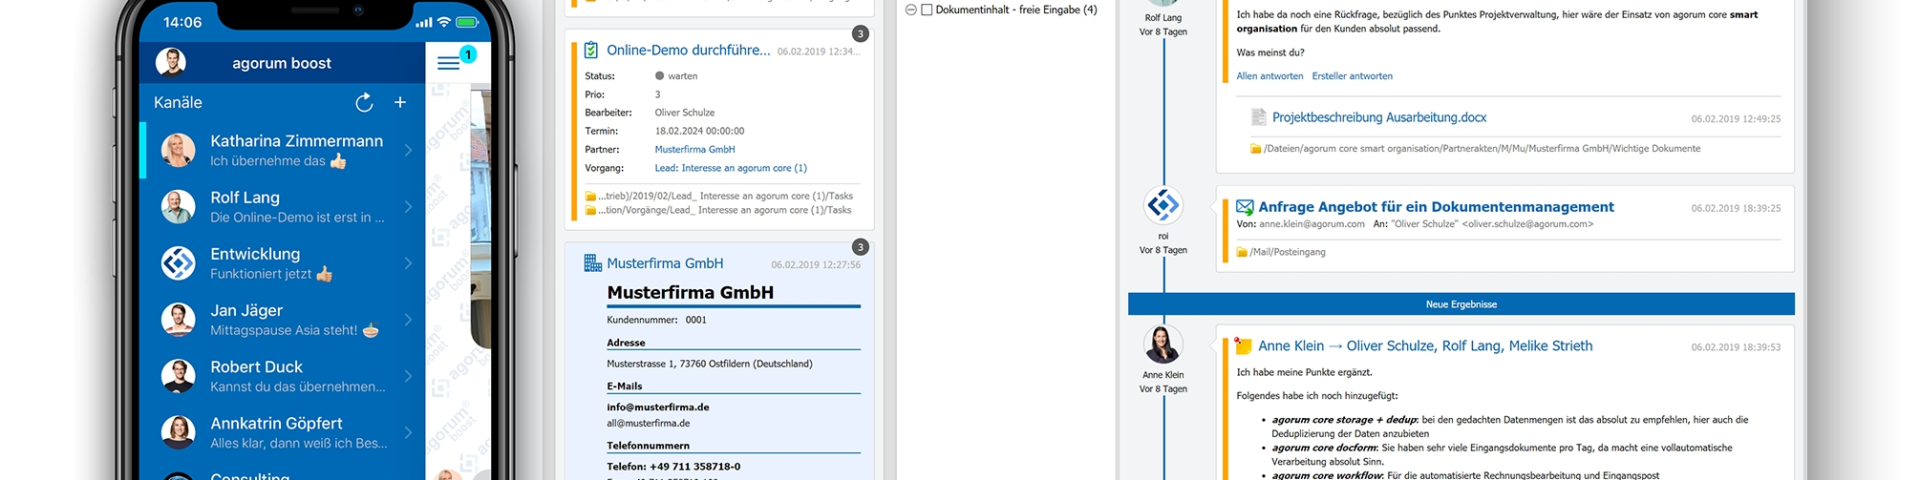
Task: Tap the user profile avatar beside agorum boost
Action: click(x=171, y=62)
